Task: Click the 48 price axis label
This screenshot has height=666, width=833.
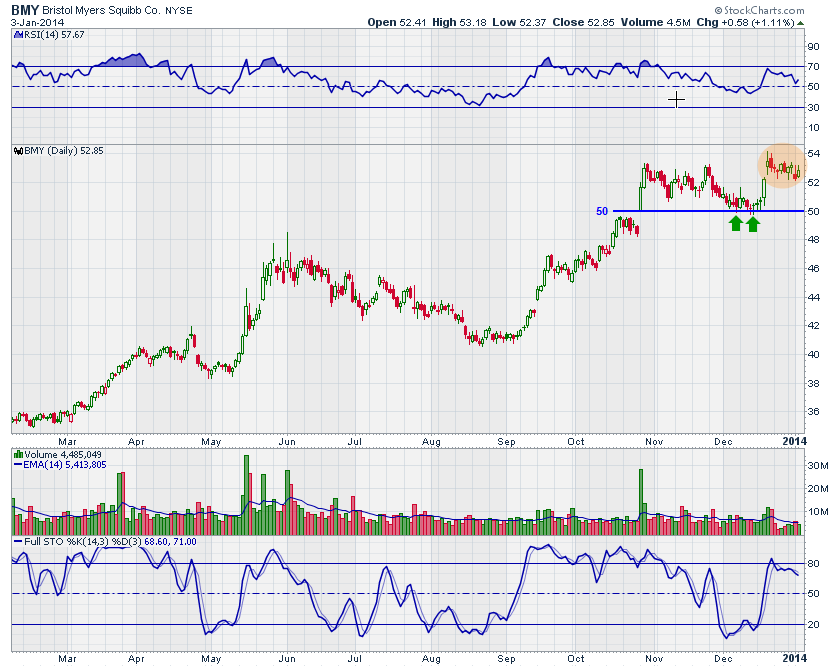Action: (x=813, y=240)
